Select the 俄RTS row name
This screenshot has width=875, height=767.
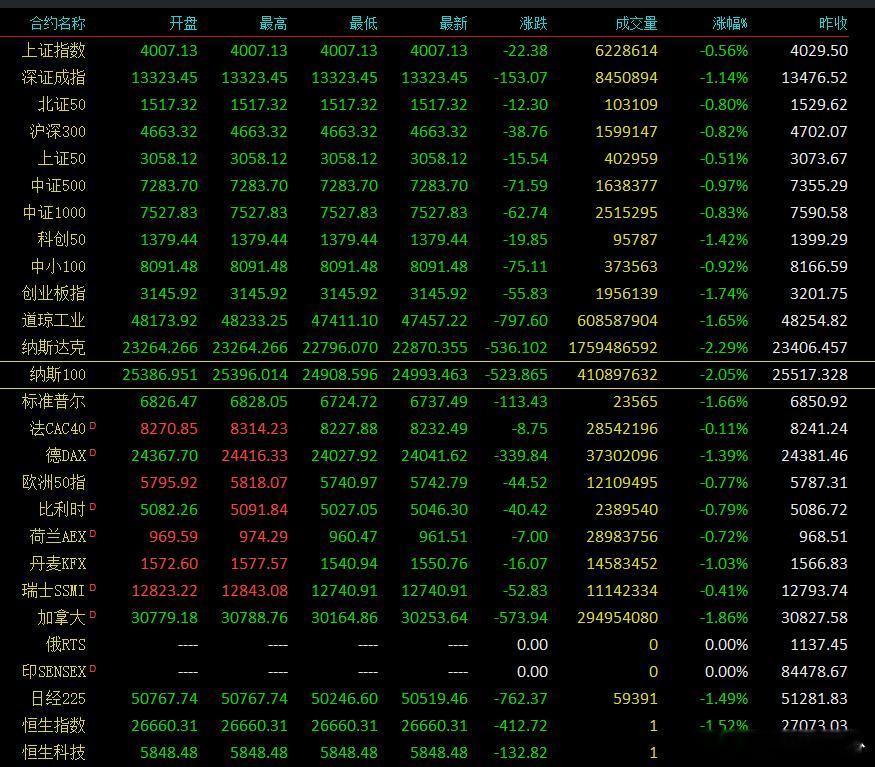pyautogui.click(x=66, y=645)
